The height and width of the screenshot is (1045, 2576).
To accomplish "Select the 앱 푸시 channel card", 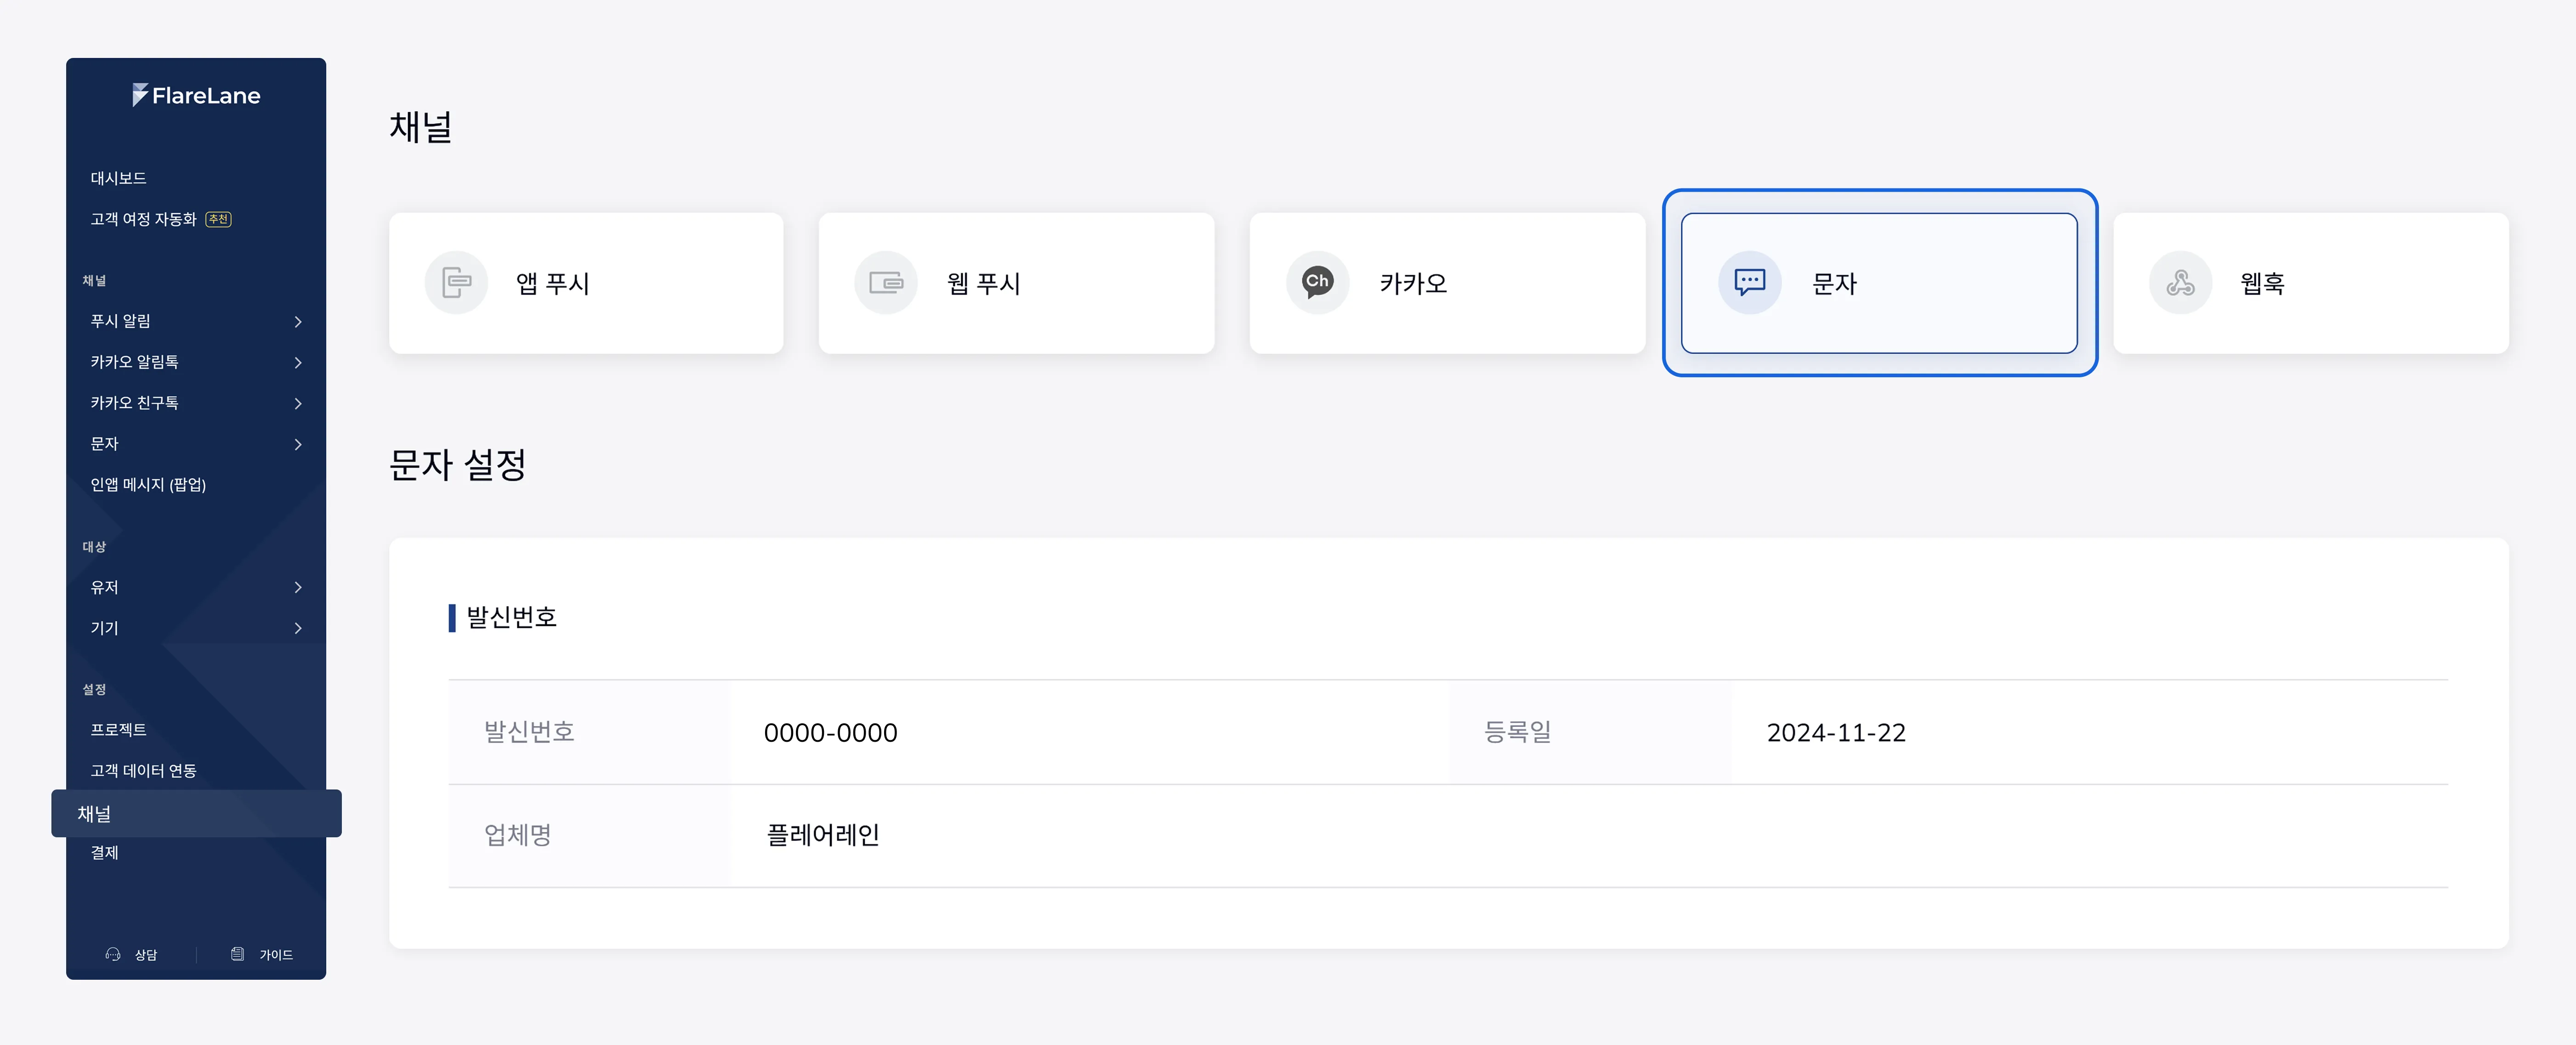I will click(586, 283).
